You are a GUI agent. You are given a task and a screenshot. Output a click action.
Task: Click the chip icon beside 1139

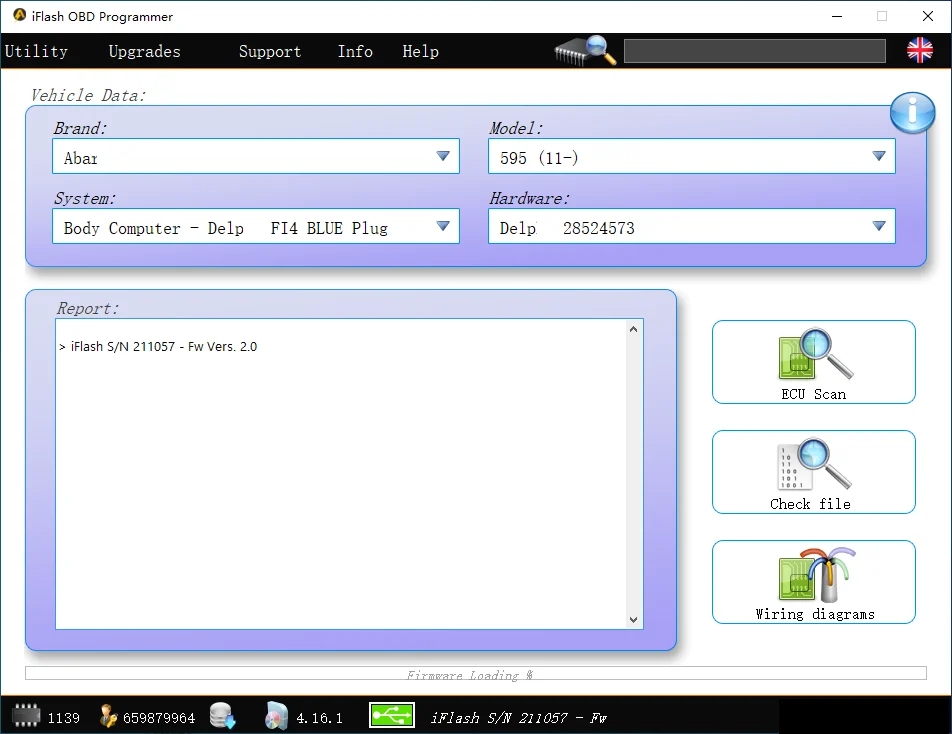(x=26, y=716)
